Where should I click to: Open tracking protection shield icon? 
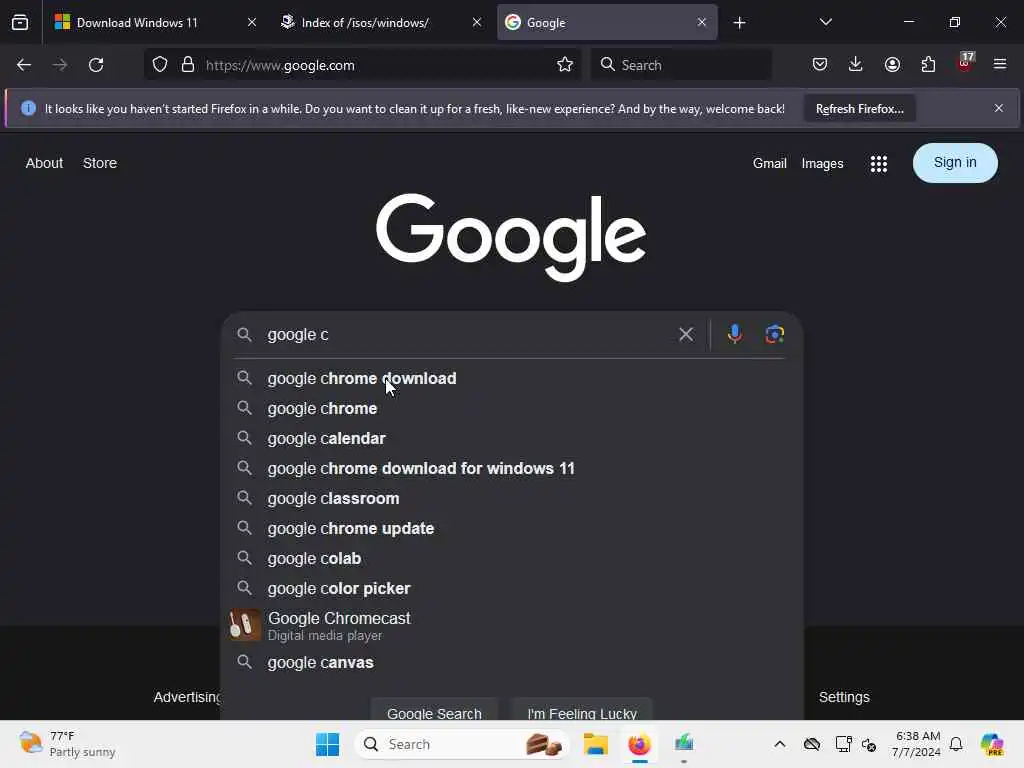(x=160, y=65)
